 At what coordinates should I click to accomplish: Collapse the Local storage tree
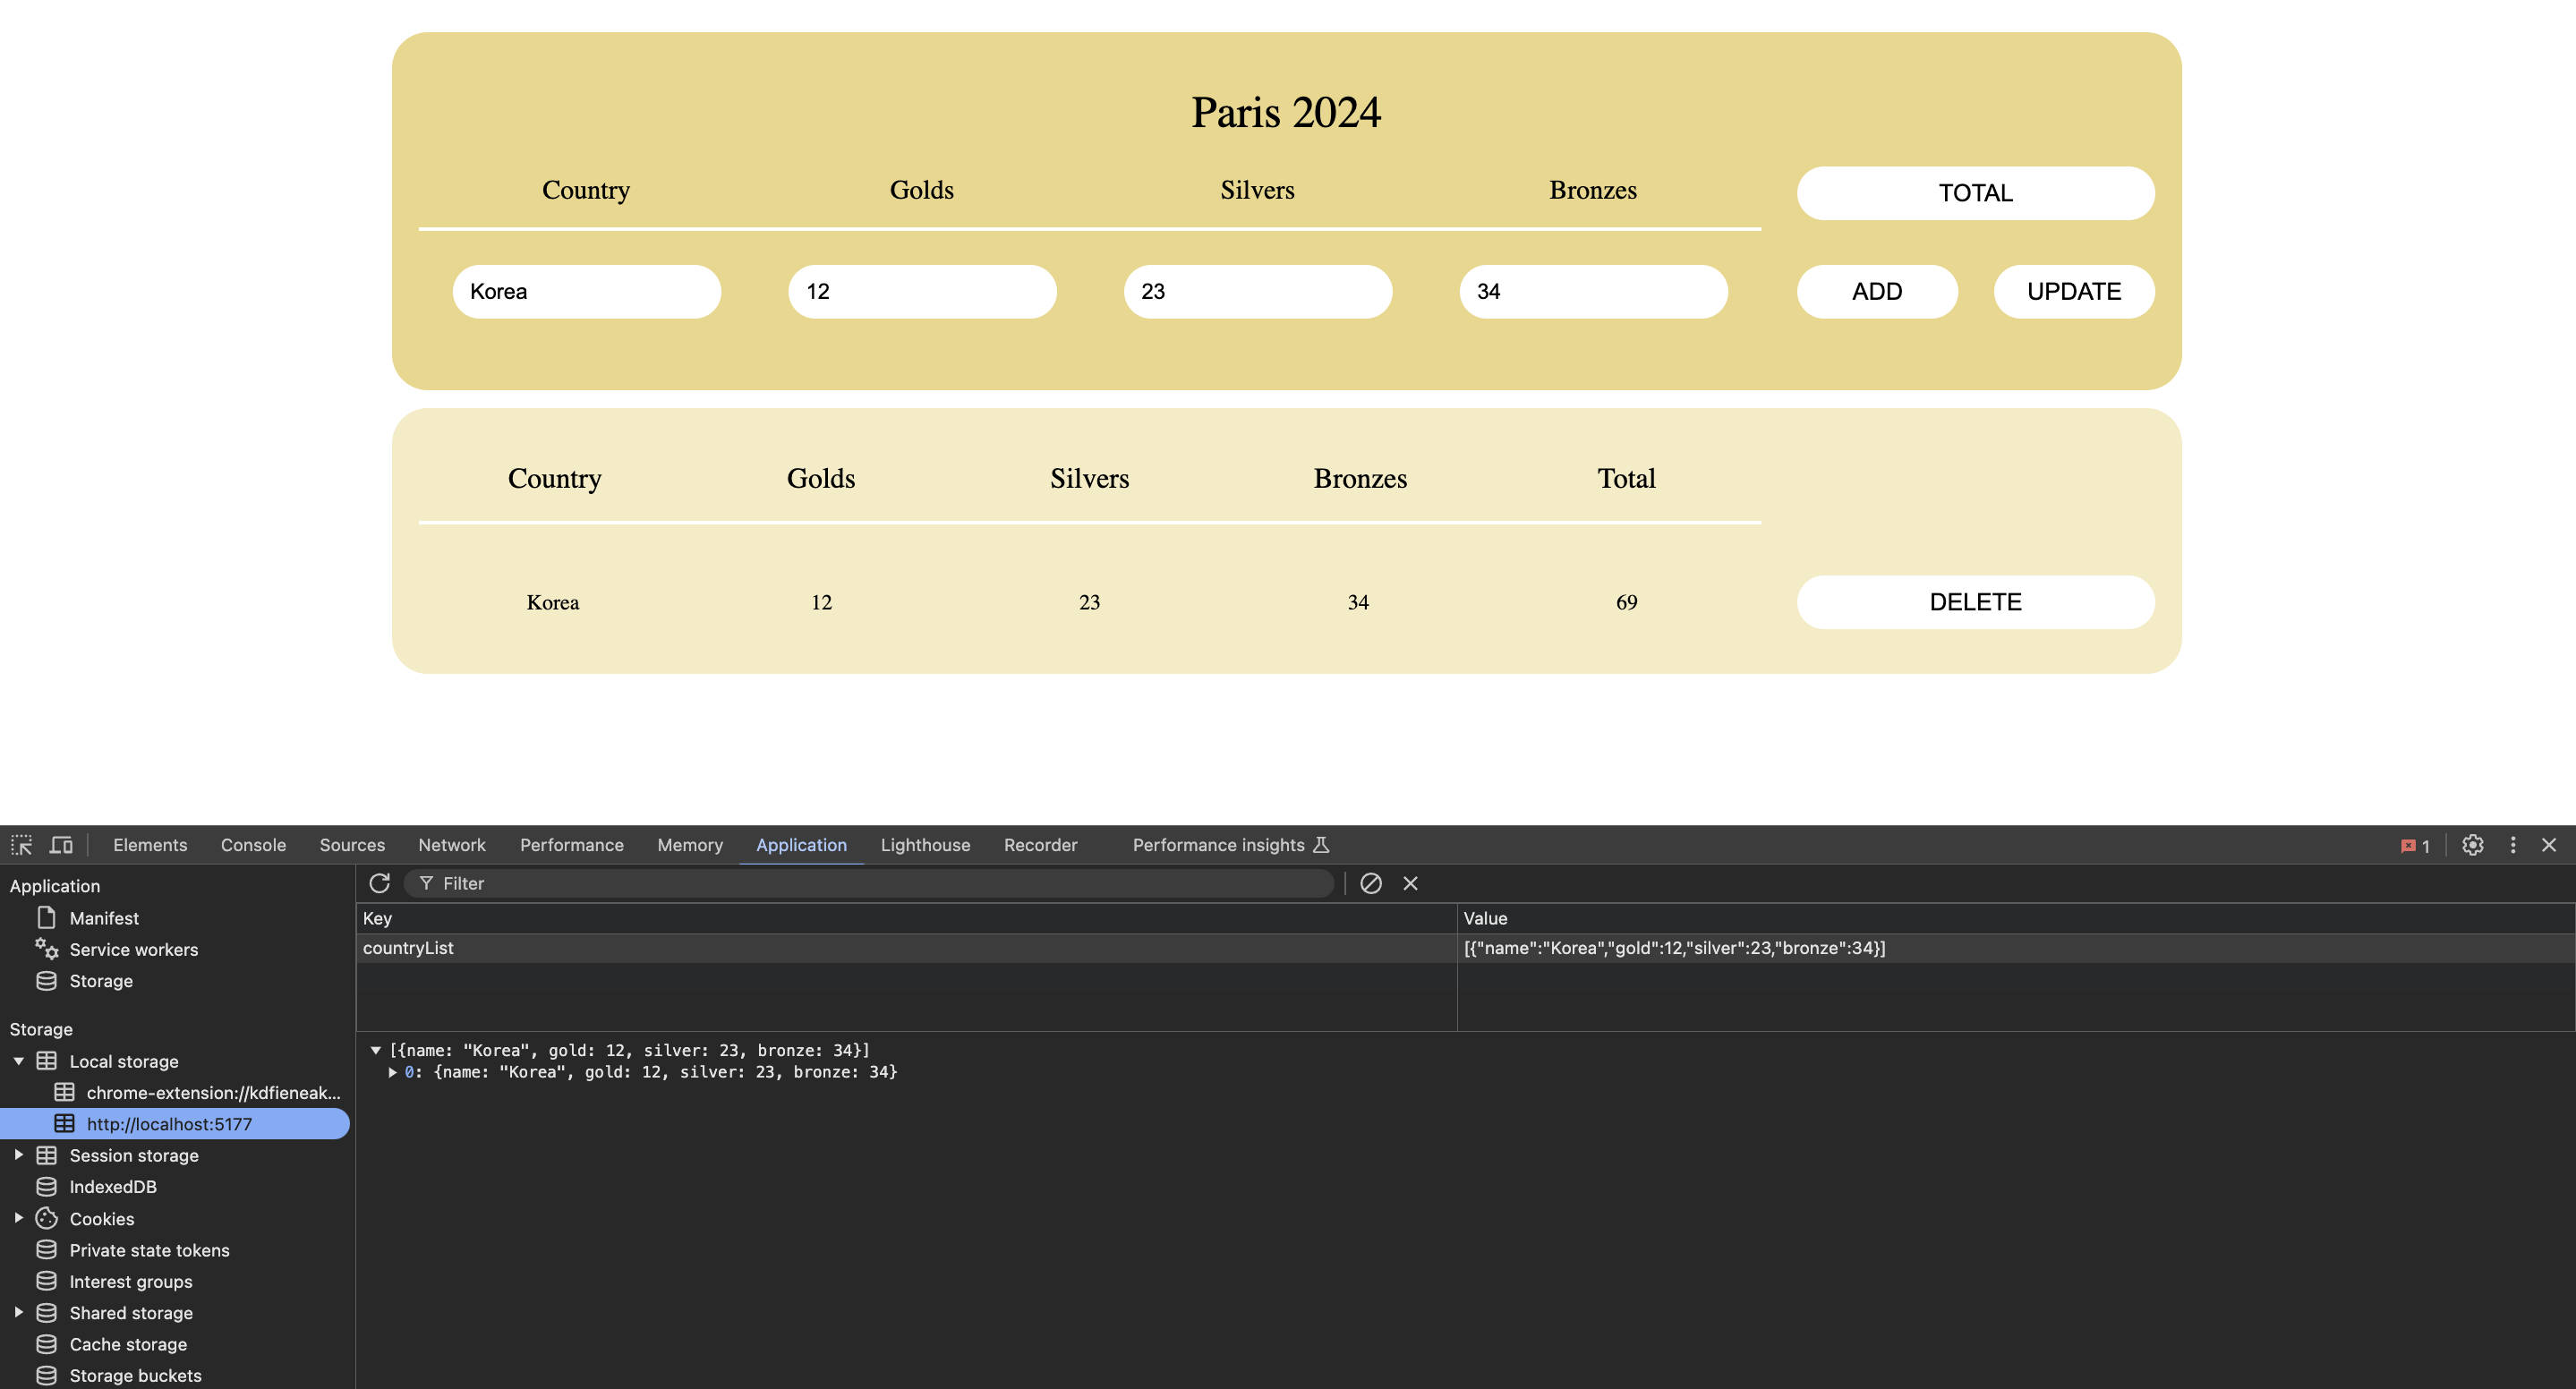coord(19,1061)
